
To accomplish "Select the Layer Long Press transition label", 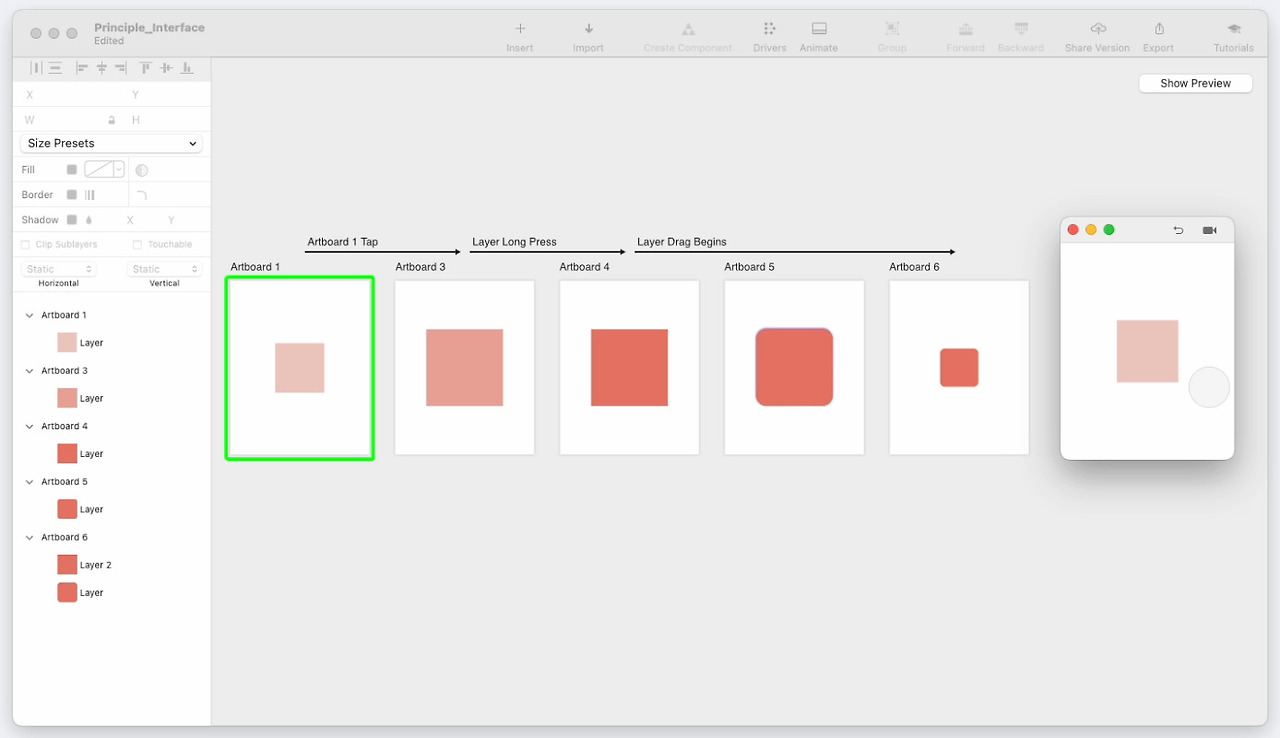I will click(514, 242).
